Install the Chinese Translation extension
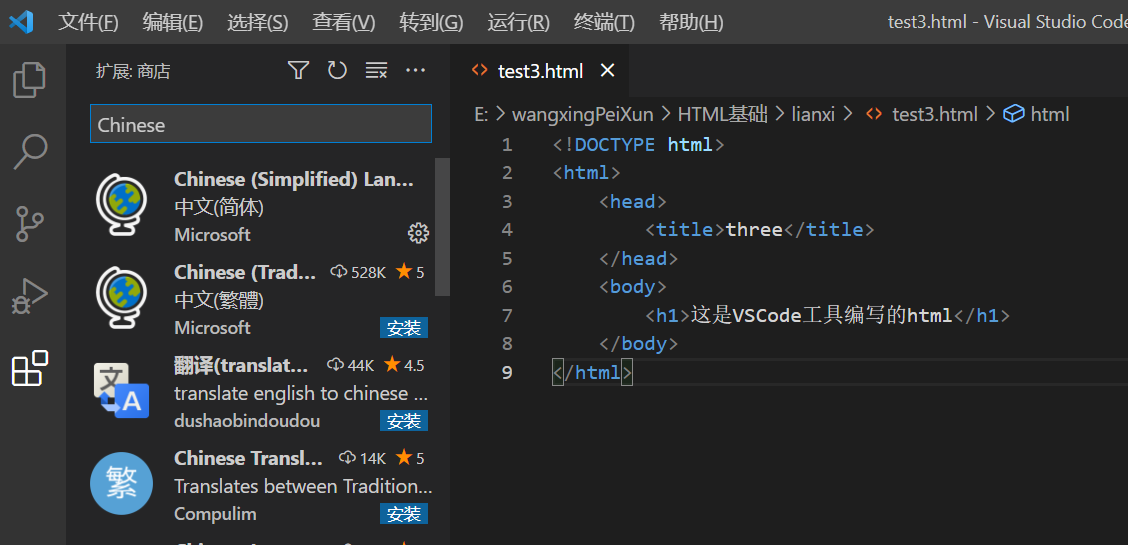Screen dimensions: 1128x545 click(404, 513)
